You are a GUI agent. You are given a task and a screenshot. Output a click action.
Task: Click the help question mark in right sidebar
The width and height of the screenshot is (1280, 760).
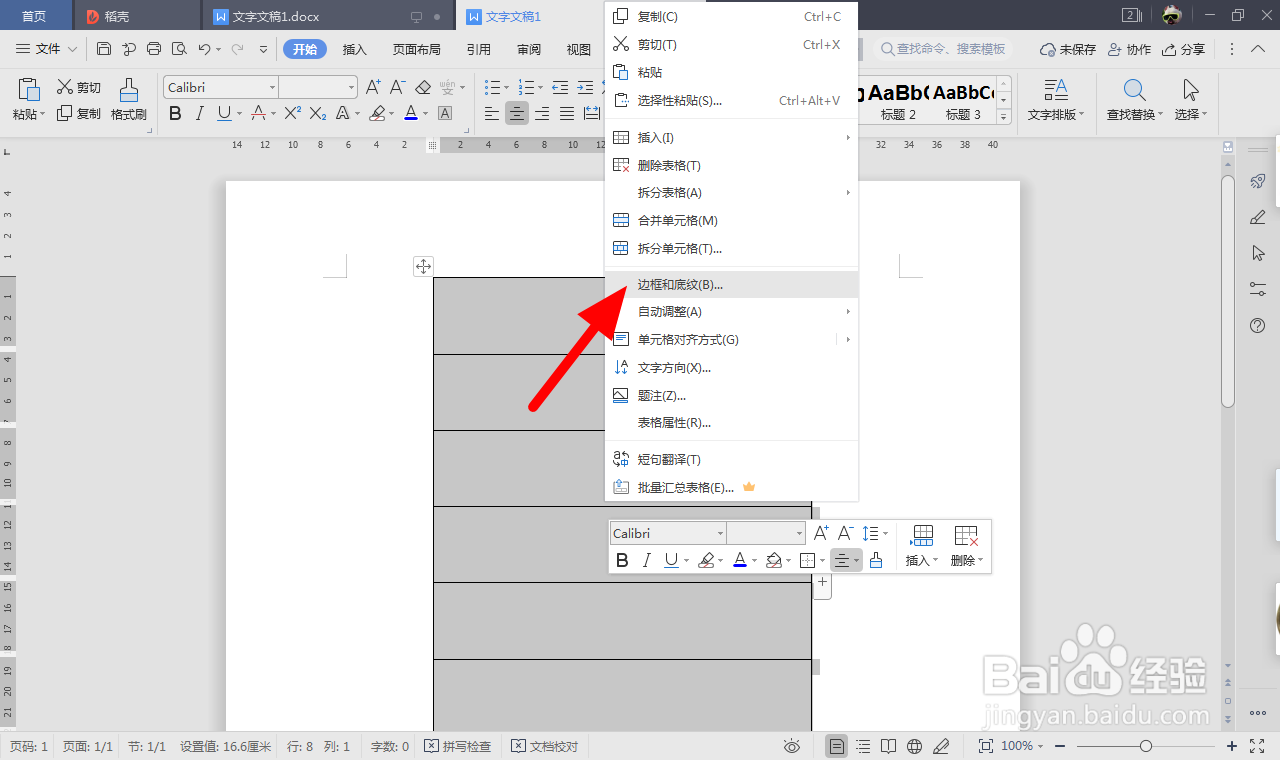(x=1259, y=325)
